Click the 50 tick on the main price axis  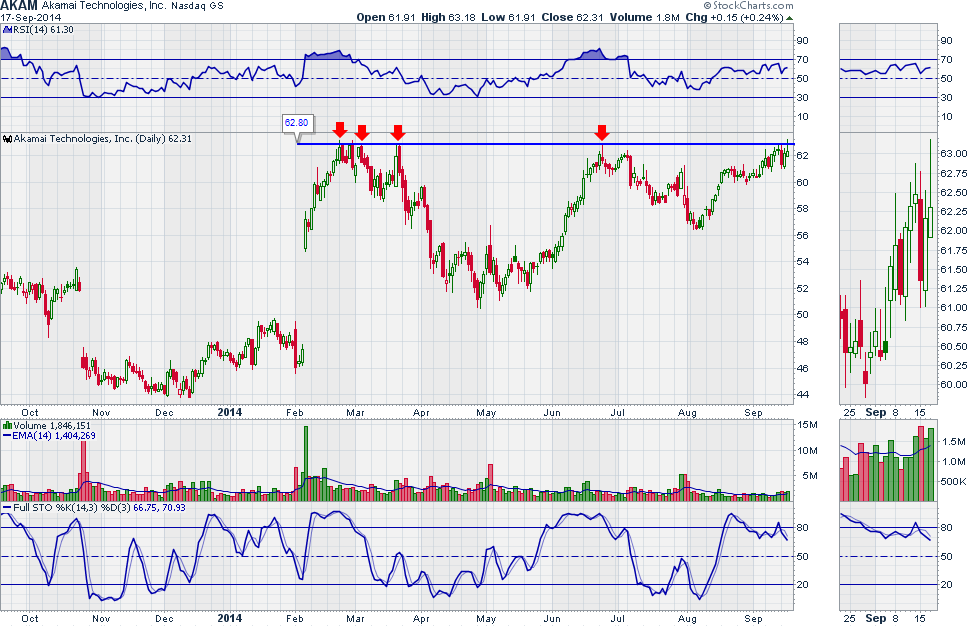pos(802,315)
